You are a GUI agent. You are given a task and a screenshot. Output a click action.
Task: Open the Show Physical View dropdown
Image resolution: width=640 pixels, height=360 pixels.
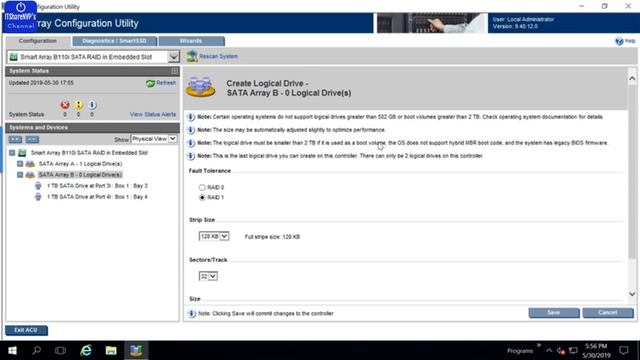click(x=173, y=139)
